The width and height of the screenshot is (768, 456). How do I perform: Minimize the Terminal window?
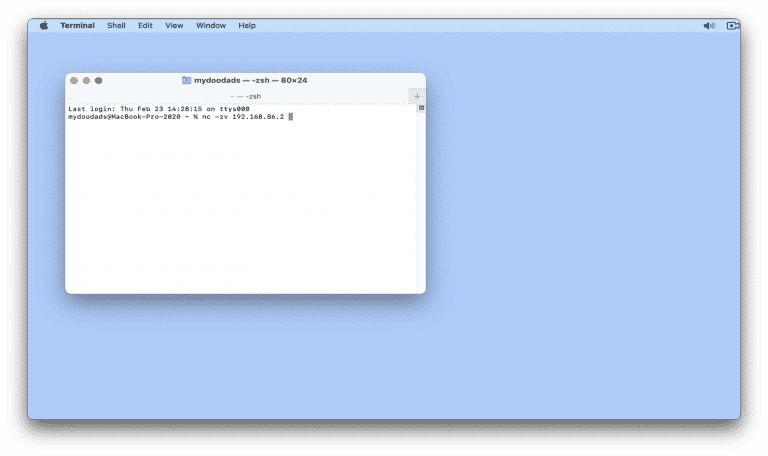point(86,80)
